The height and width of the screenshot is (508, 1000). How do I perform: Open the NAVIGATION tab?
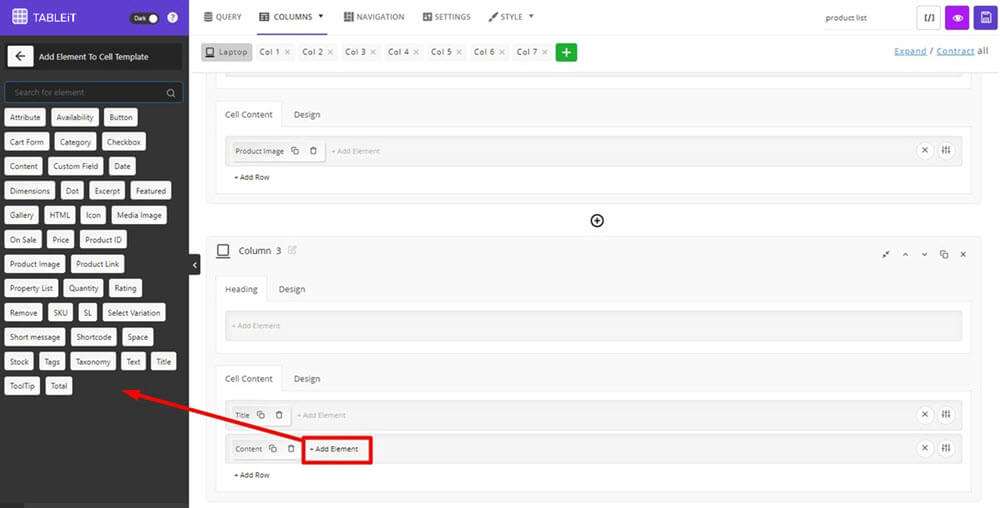click(374, 17)
